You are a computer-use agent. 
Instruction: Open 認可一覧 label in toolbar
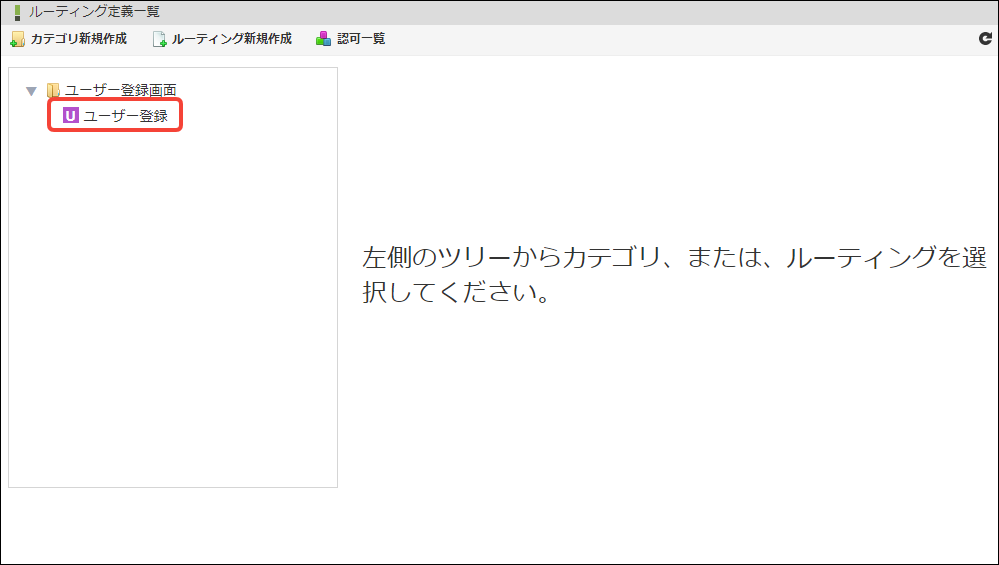(x=361, y=39)
